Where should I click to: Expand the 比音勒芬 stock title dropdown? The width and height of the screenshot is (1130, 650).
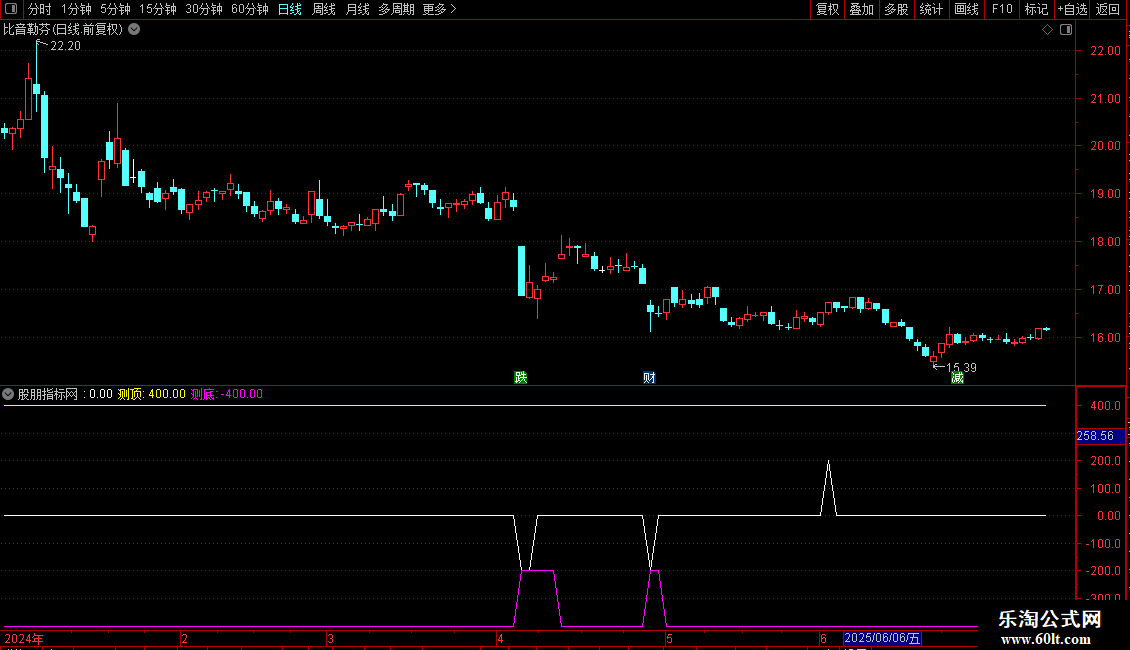coord(134,29)
